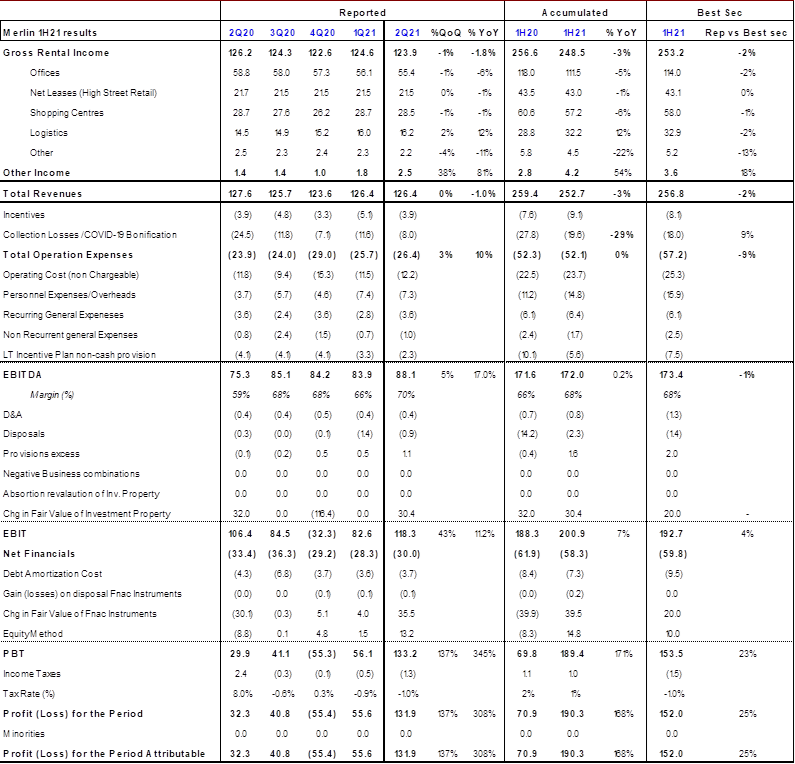795x764 pixels.
Task: Select the Offices row label
Action: [x=47, y=72]
